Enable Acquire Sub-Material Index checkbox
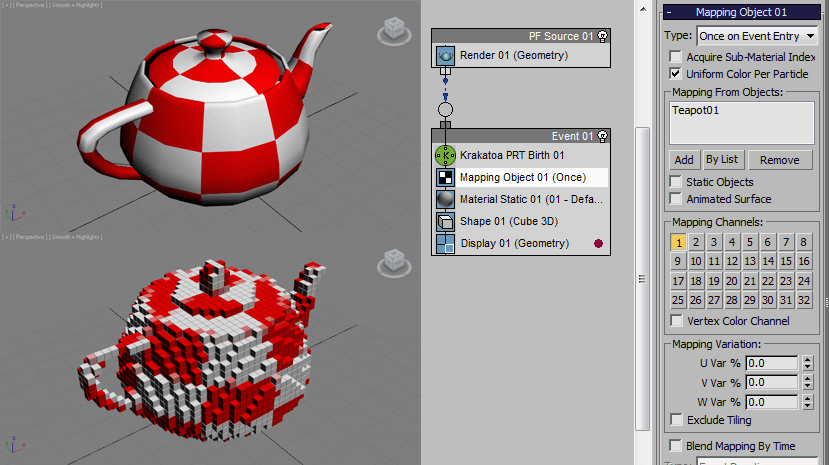 pos(676,58)
